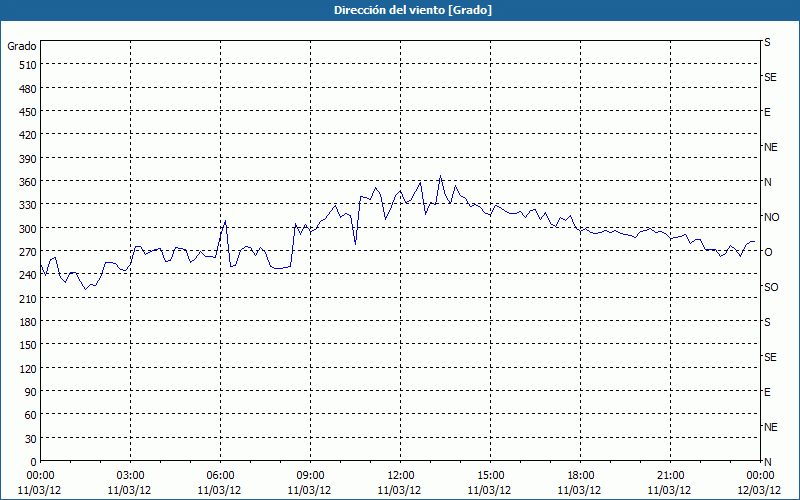
Task: Click the 09:00 time axis label
Action: point(310,476)
